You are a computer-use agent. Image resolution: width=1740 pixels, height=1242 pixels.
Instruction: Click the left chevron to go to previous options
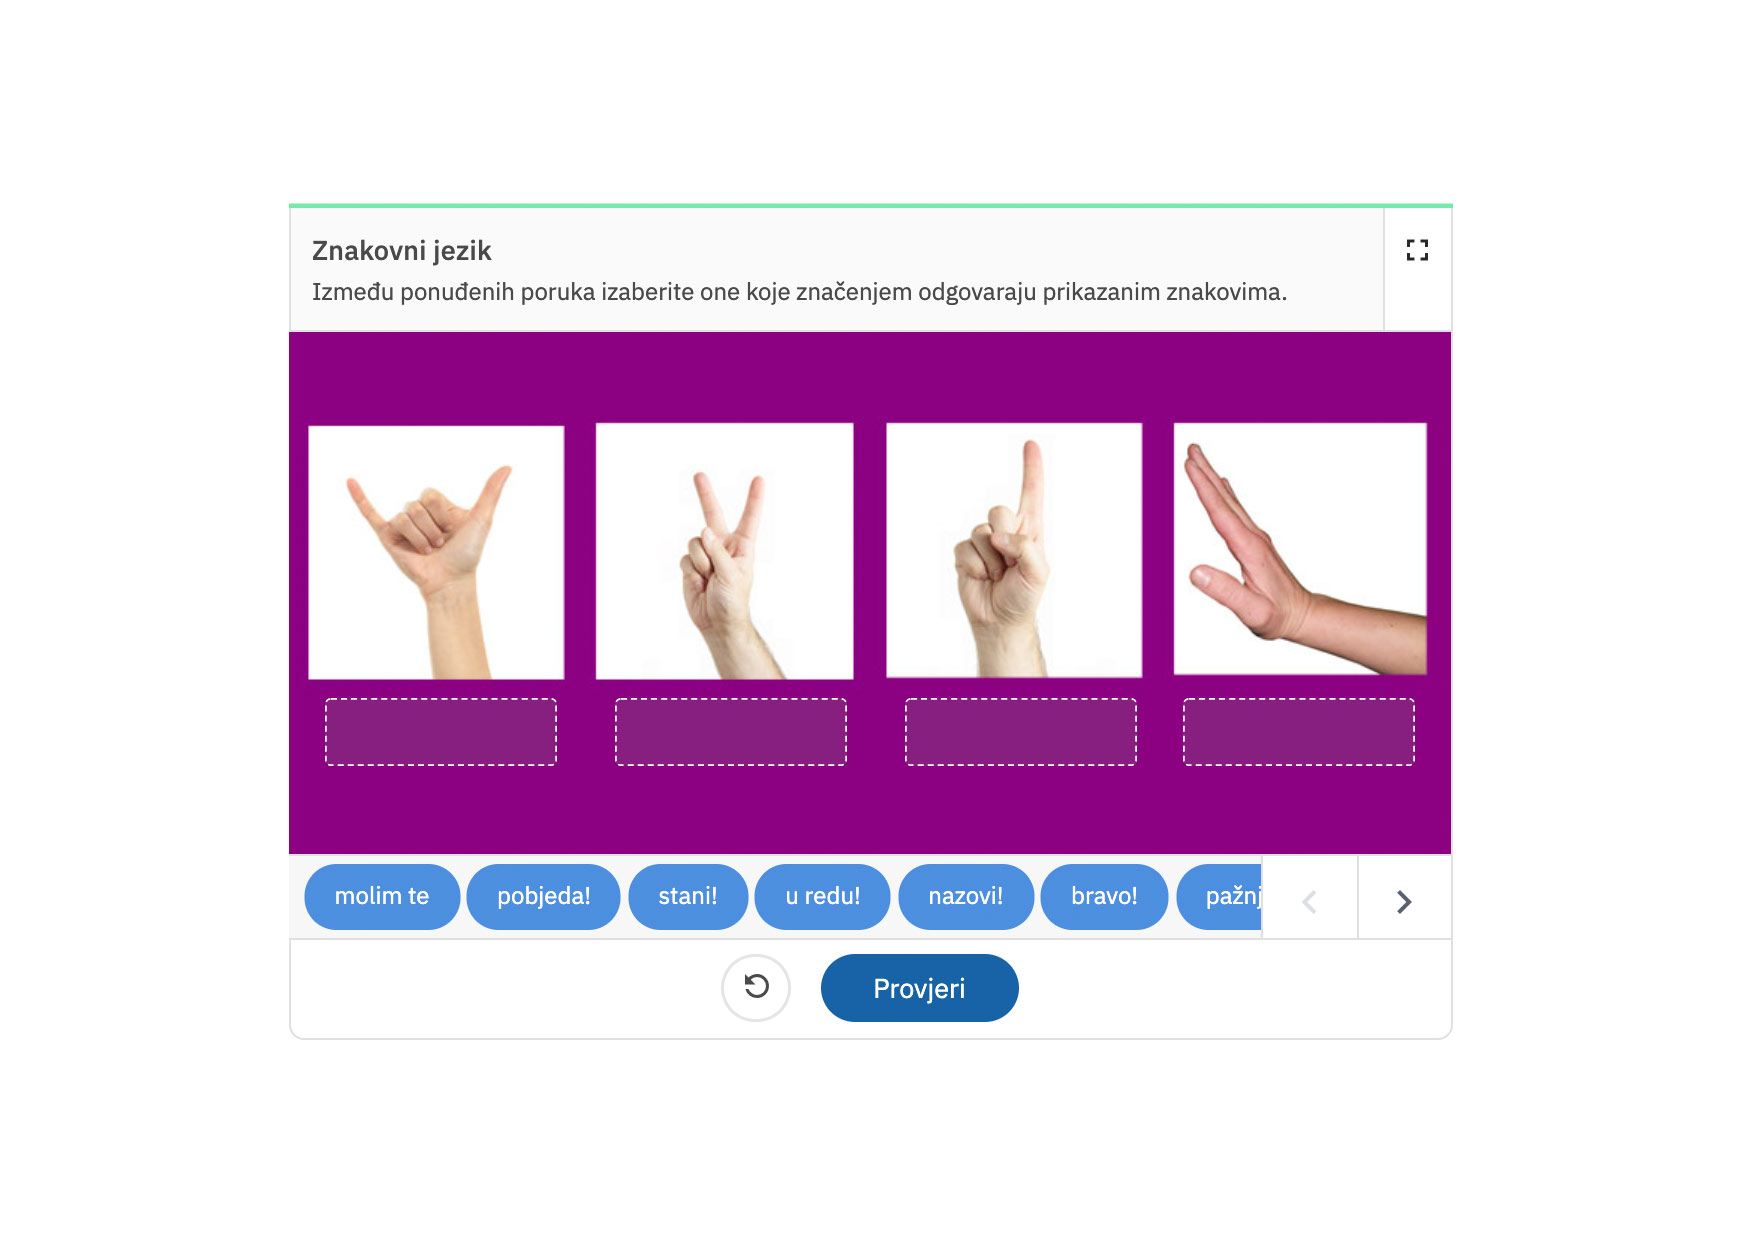click(x=1310, y=902)
